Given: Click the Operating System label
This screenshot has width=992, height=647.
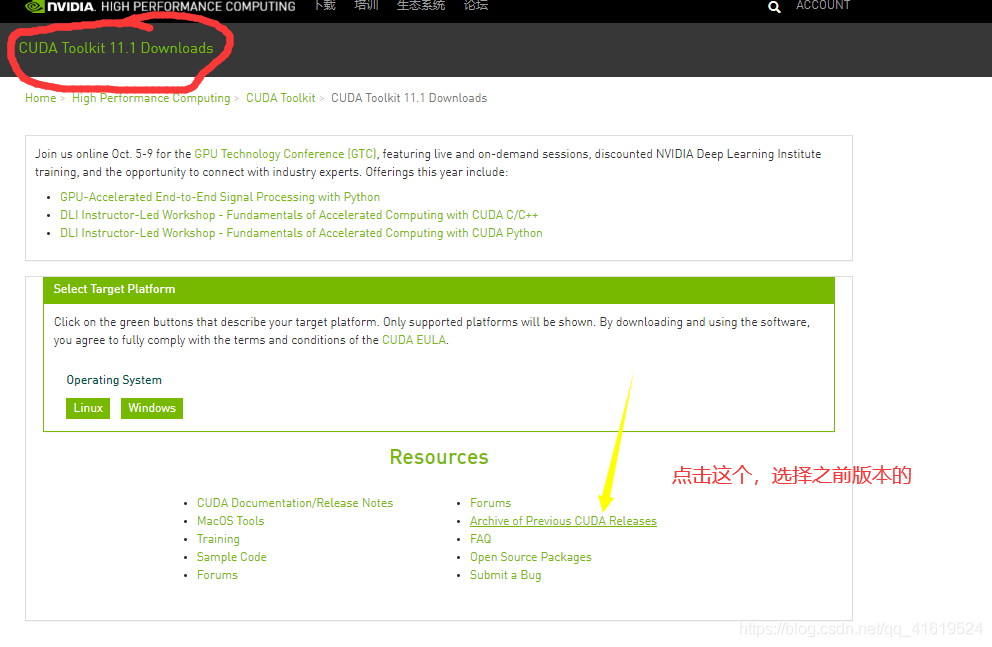Looking at the screenshot, I should [x=114, y=379].
